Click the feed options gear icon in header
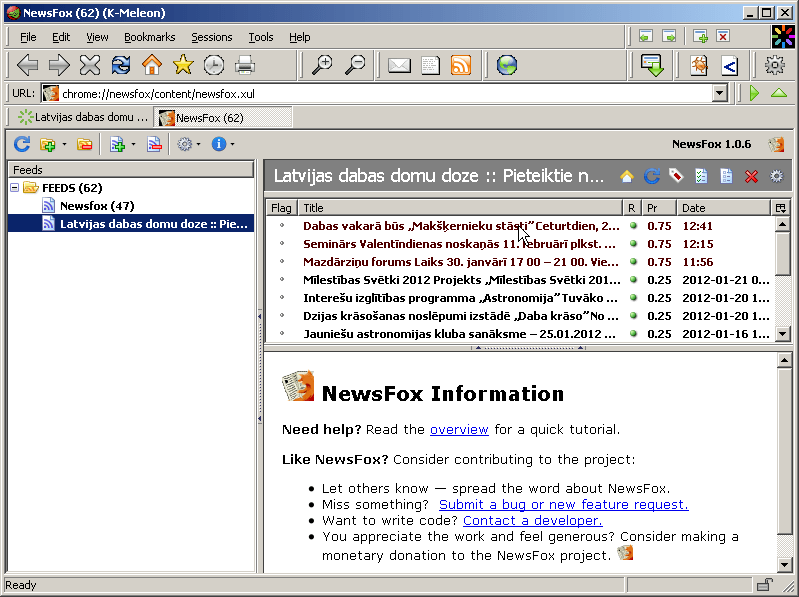The height and width of the screenshot is (597, 799). click(776, 176)
